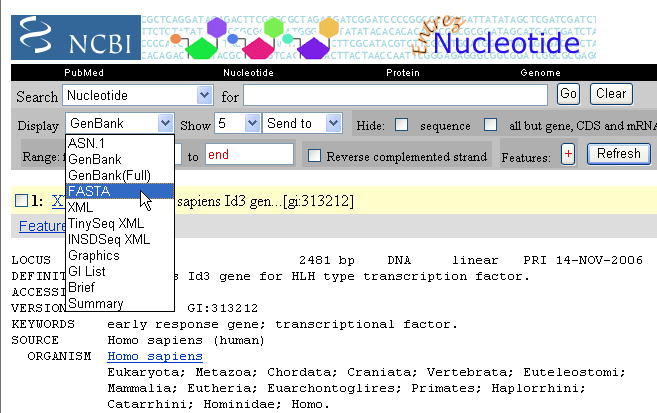The height and width of the screenshot is (413, 657).
Task: Open the Show count dropdown
Action: [x=238, y=123]
